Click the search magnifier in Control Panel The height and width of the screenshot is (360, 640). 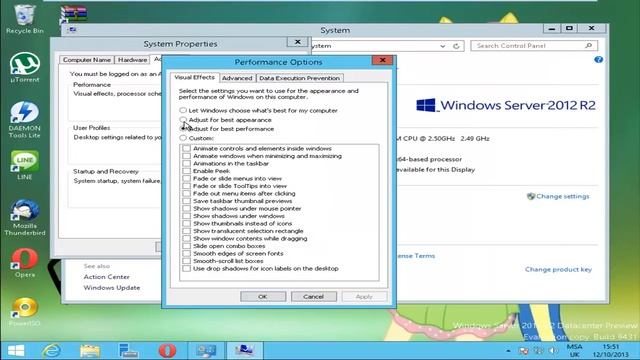click(588, 46)
